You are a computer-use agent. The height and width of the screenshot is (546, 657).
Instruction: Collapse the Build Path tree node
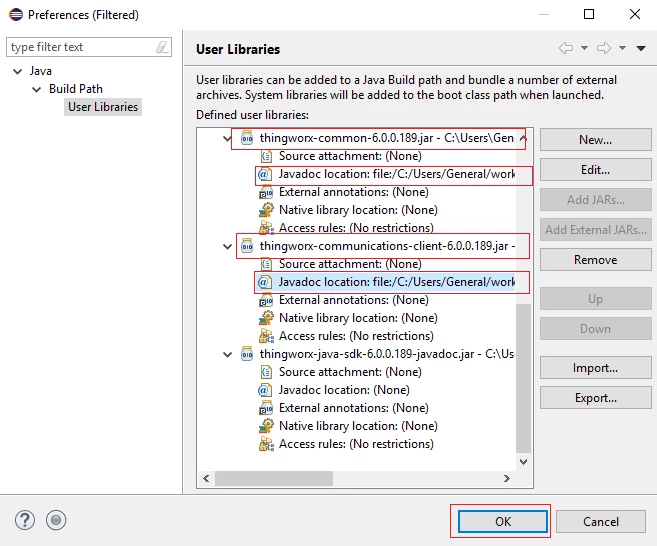(x=37, y=89)
